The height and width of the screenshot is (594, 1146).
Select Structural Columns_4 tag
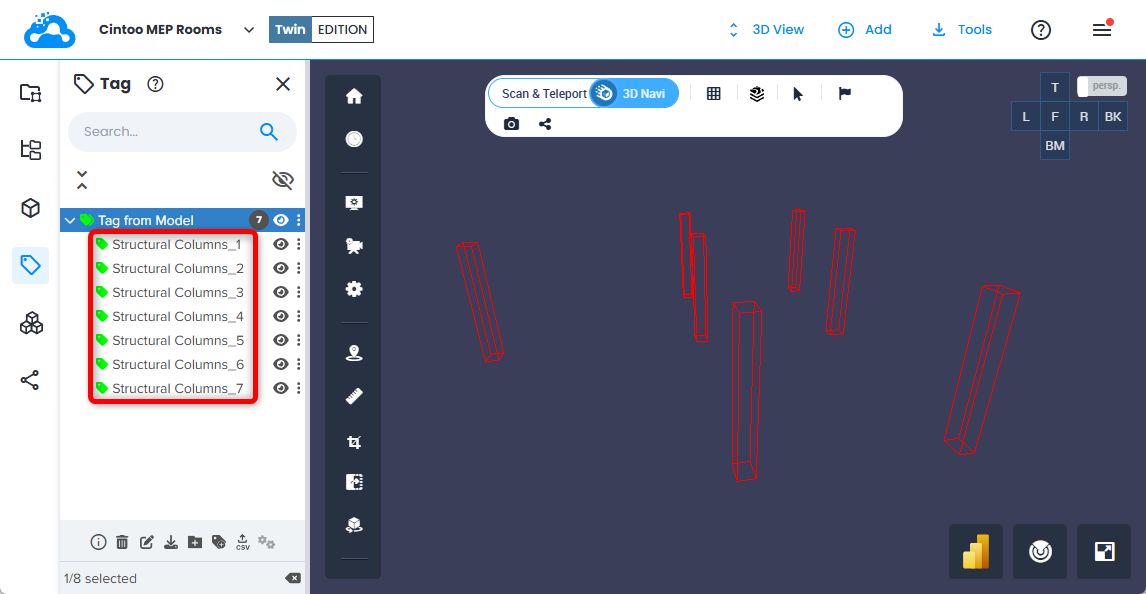pyautogui.click(x=178, y=316)
